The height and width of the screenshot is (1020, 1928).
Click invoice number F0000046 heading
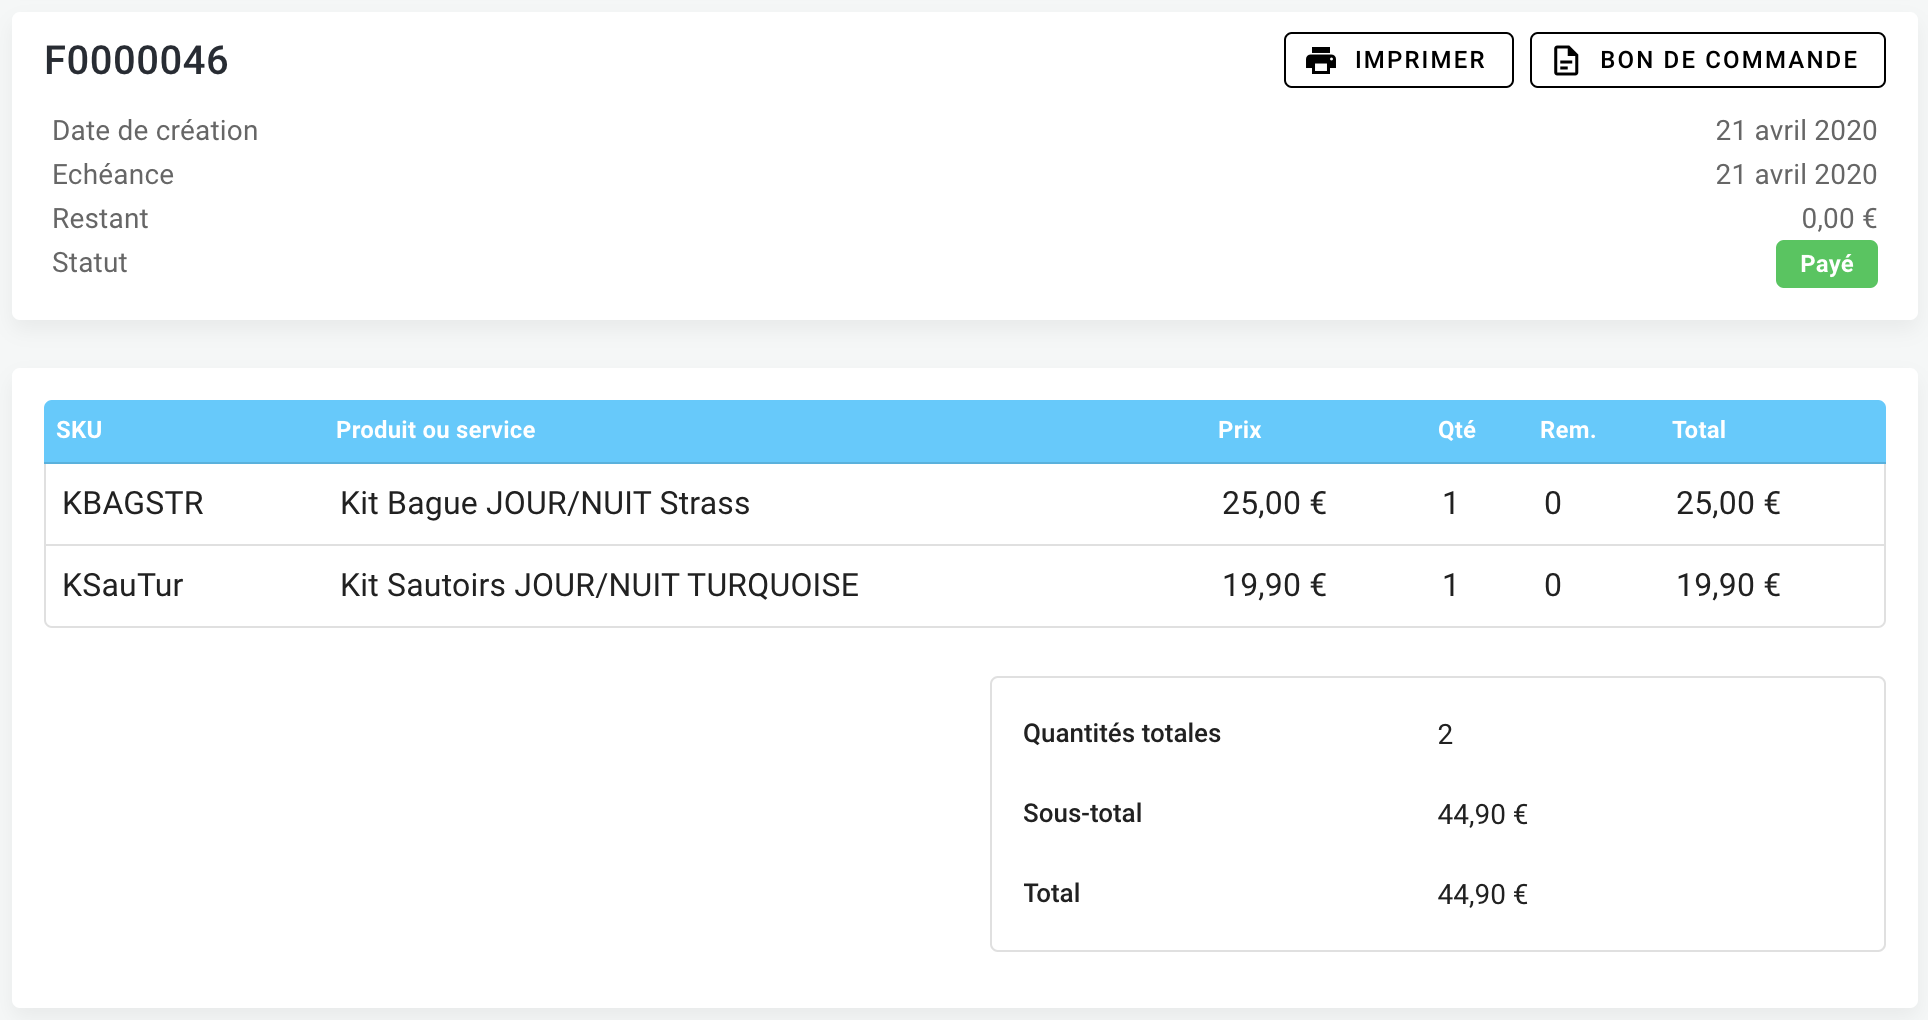click(x=137, y=61)
